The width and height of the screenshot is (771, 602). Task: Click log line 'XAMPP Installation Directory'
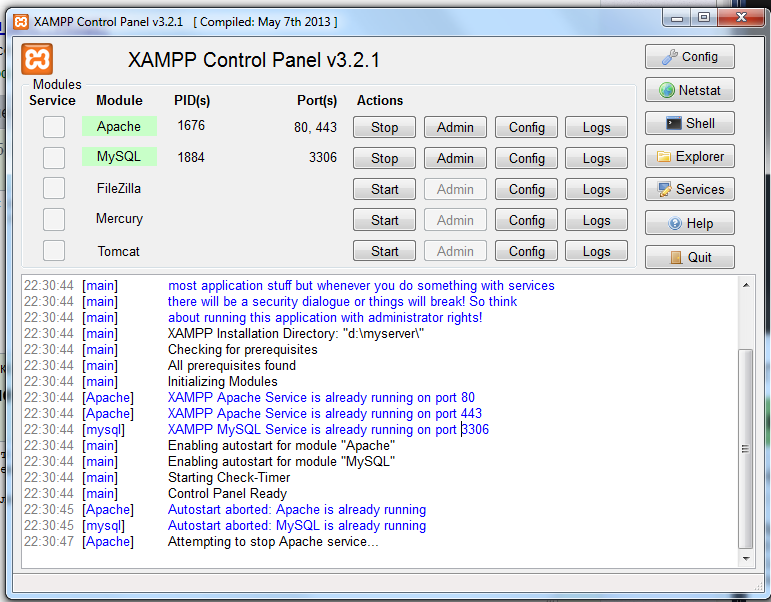pos(296,333)
